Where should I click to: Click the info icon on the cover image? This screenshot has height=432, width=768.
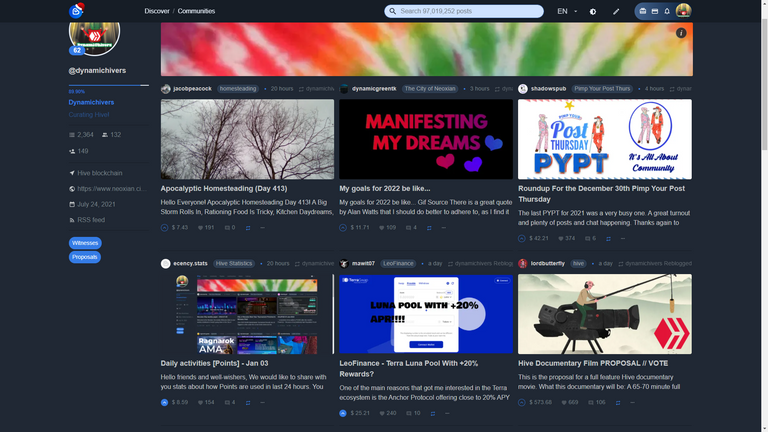(x=681, y=33)
